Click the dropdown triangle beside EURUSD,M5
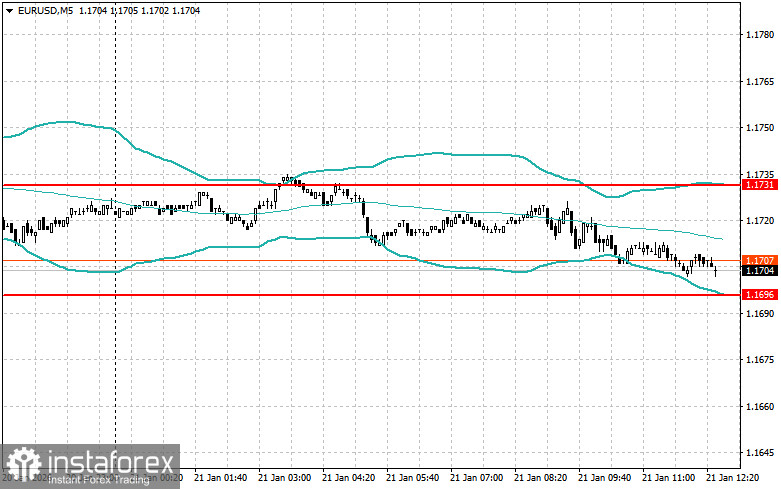The image size is (781, 489). (x=9, y=10)
